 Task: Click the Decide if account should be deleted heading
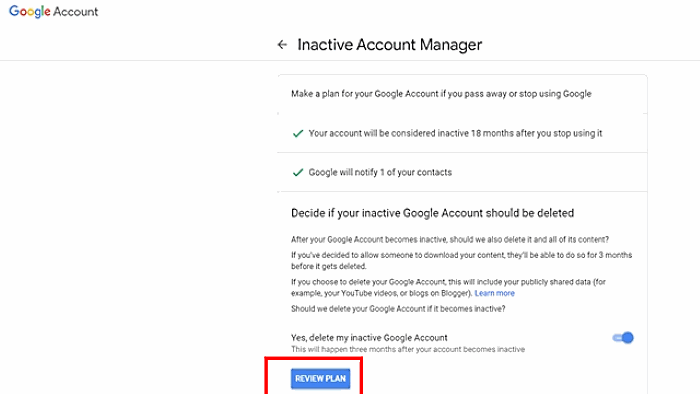(x=432, y=213)
